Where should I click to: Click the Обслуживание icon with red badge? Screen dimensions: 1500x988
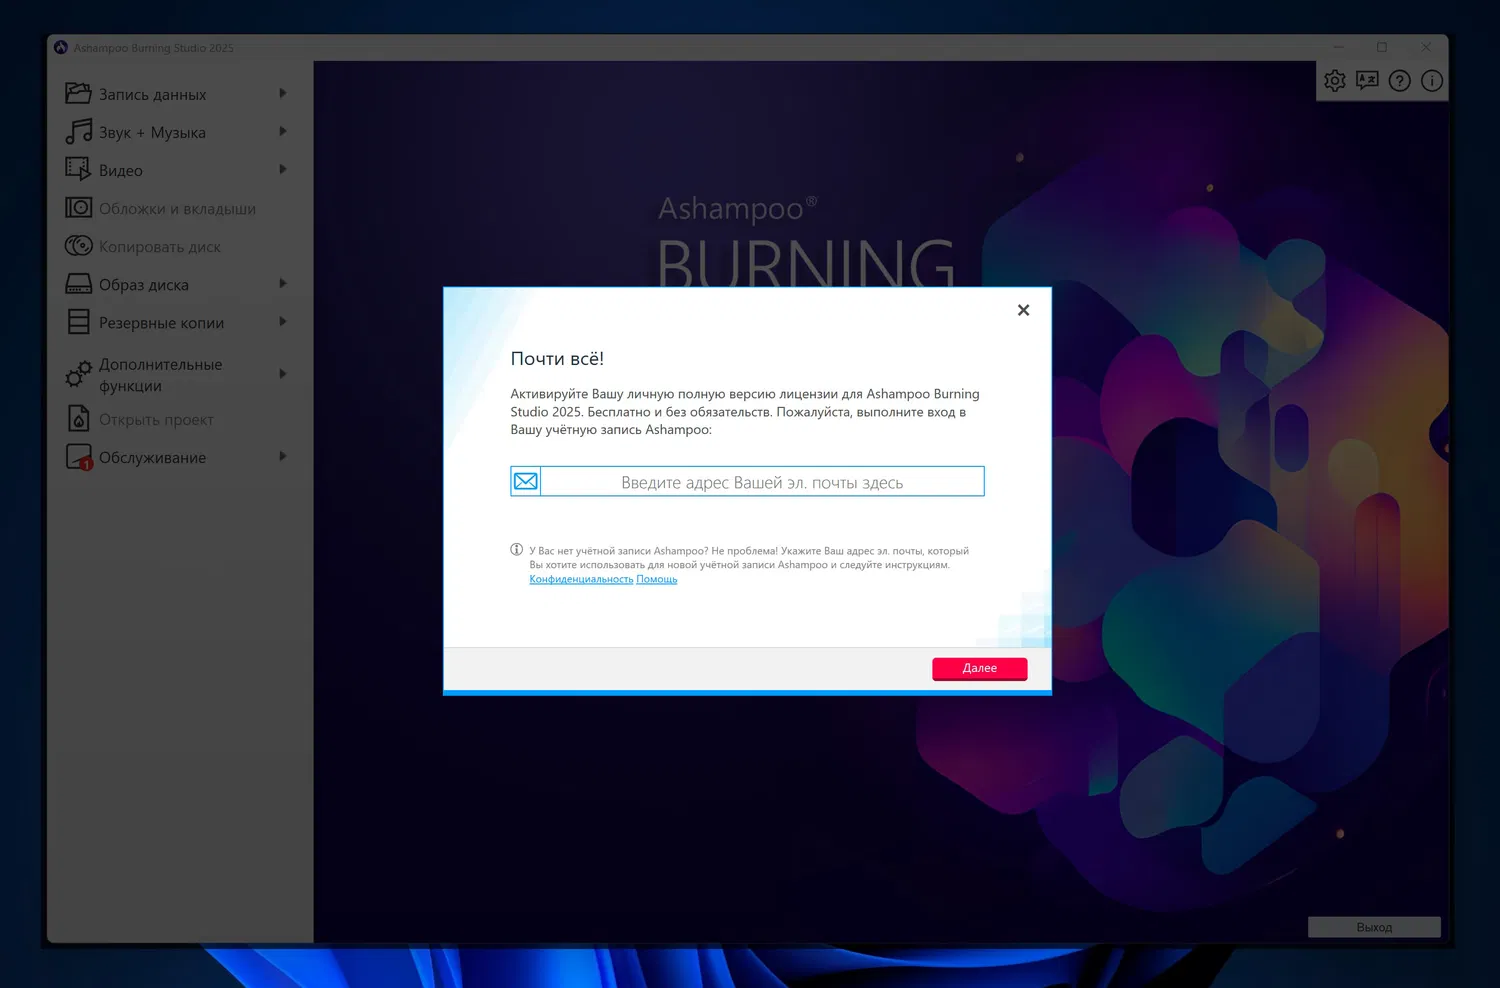pyautogui.click(x=78, y=457)
